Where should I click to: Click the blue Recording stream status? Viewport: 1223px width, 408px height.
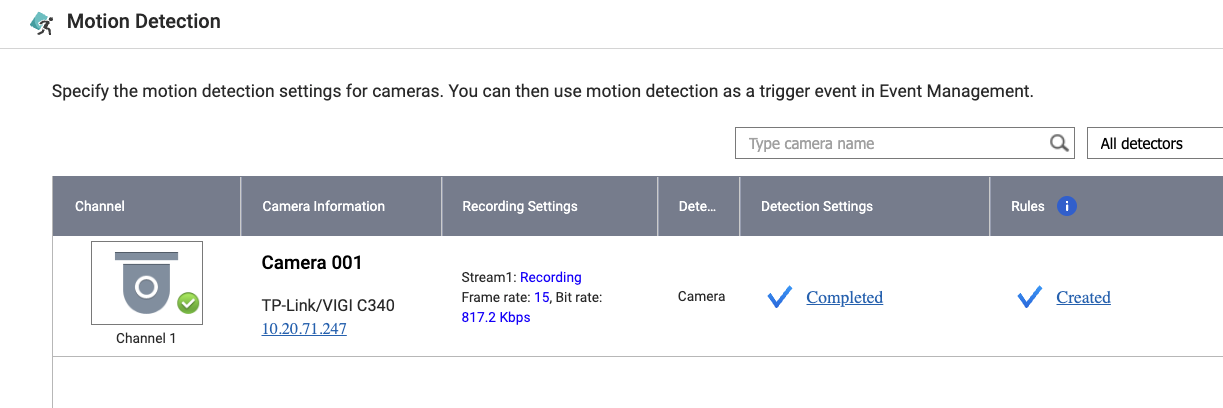pyautogui.click(x=550, y=277)
